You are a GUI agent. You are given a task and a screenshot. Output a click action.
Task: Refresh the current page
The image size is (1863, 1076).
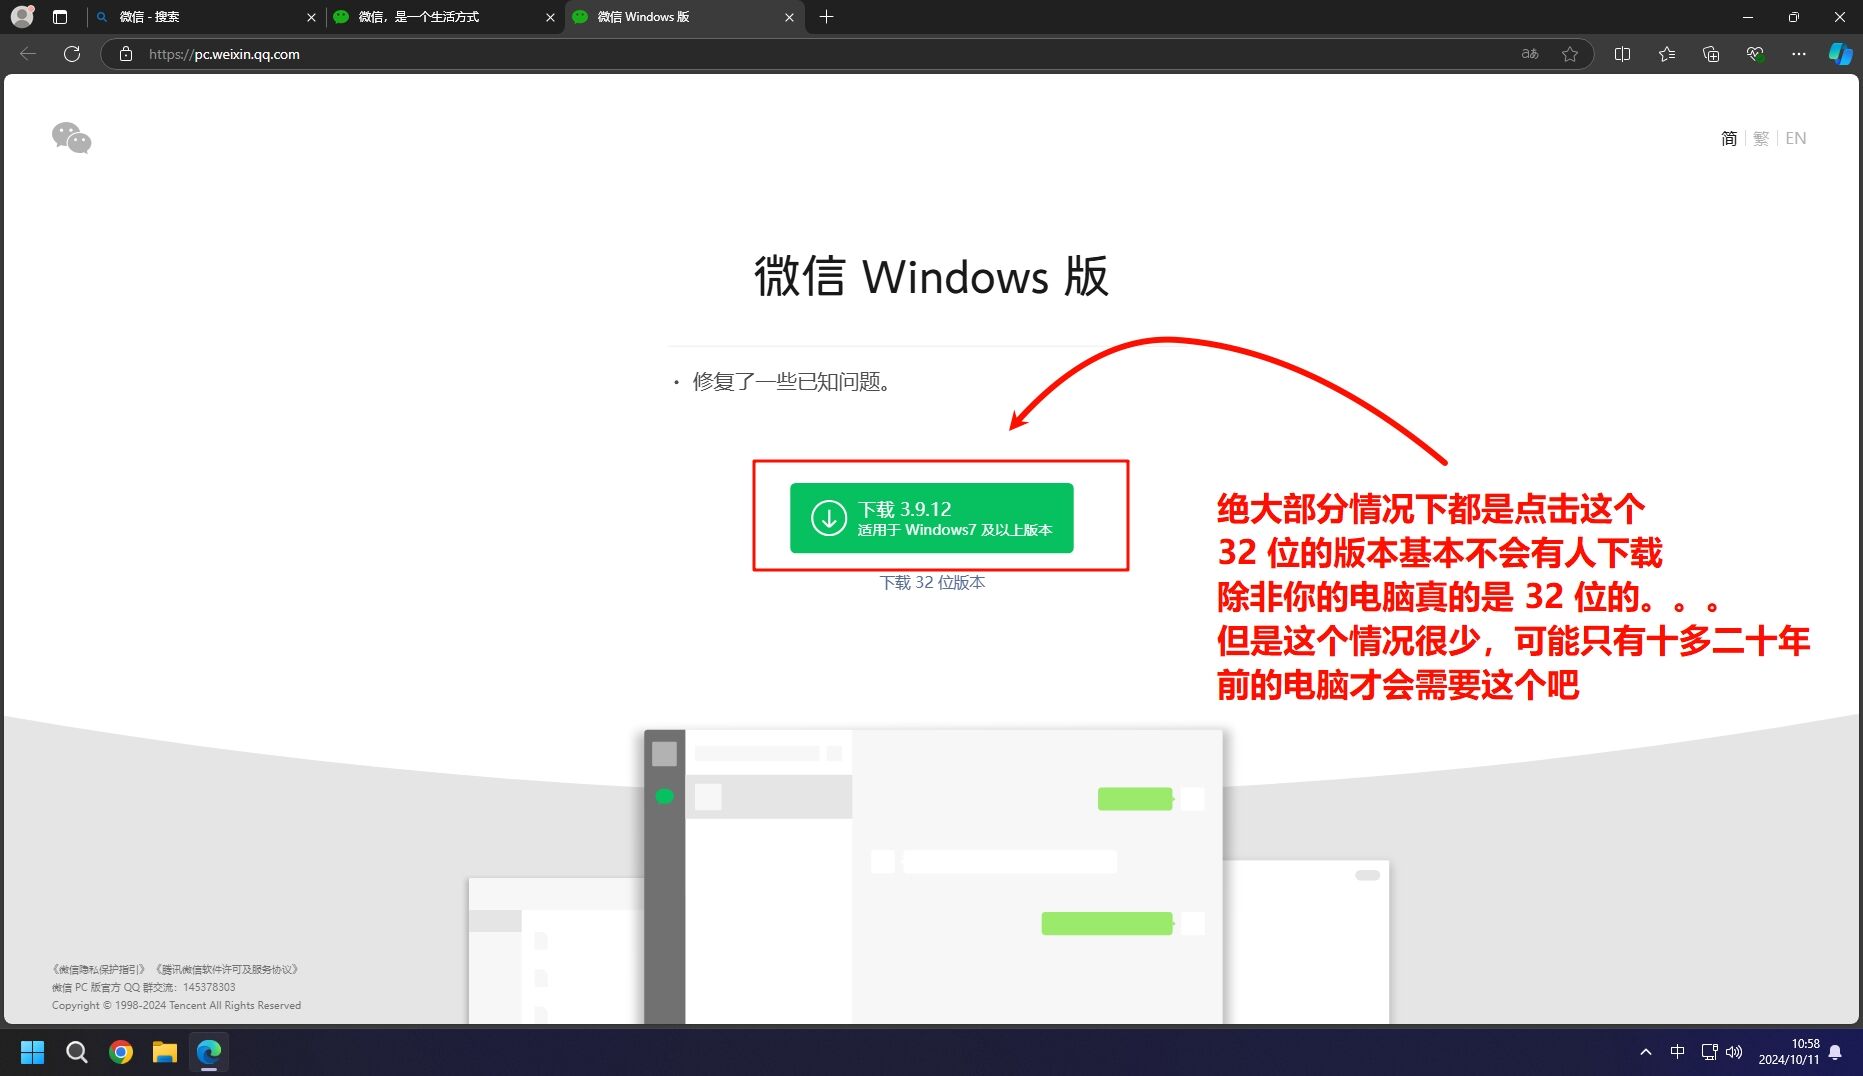(72, 54)
